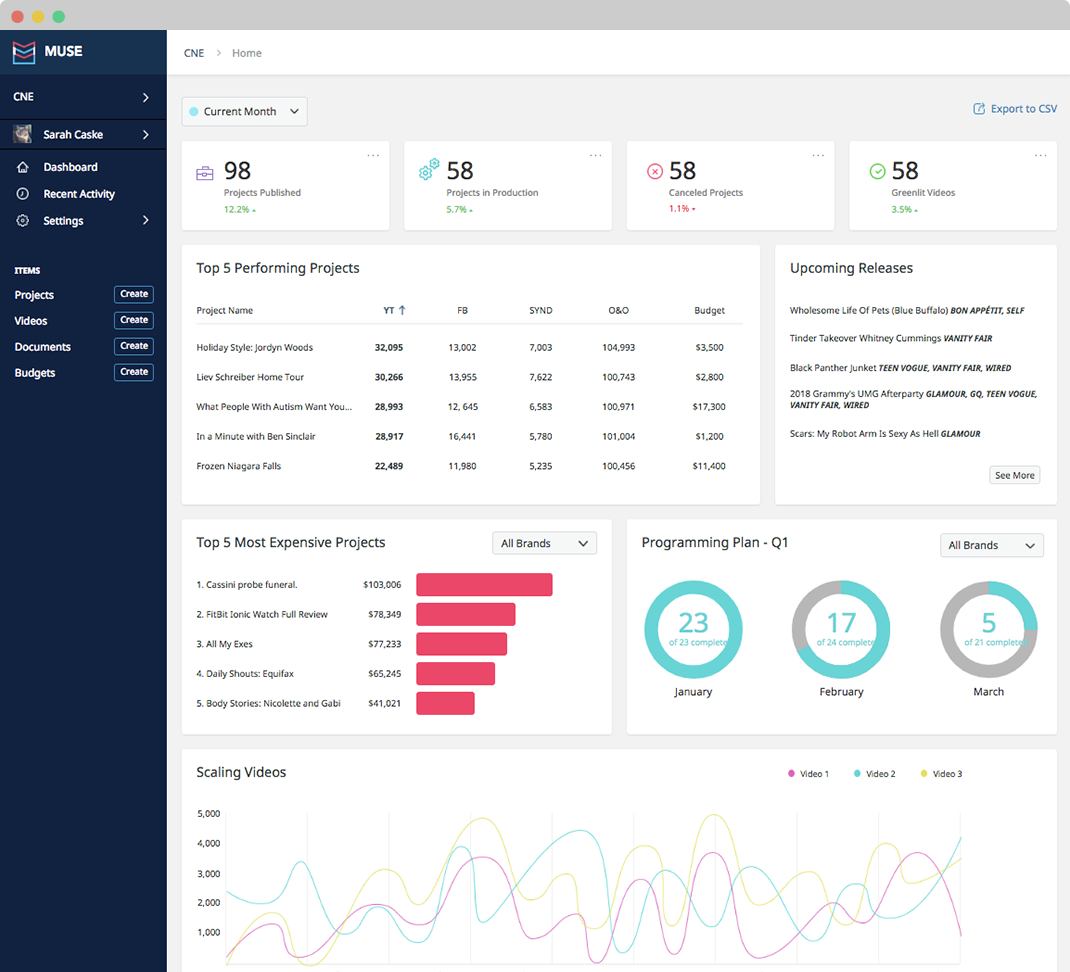The width and height of the screenshot is (1070, 972).
Task: Click the MUSE logo icon
Action: pos(24,52)
